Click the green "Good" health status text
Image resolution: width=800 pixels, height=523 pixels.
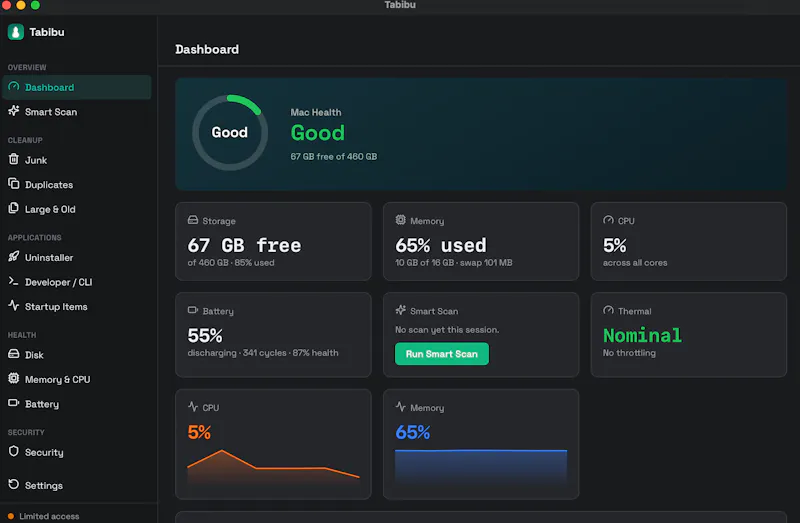pyautogui.click(x=317, y=133)
